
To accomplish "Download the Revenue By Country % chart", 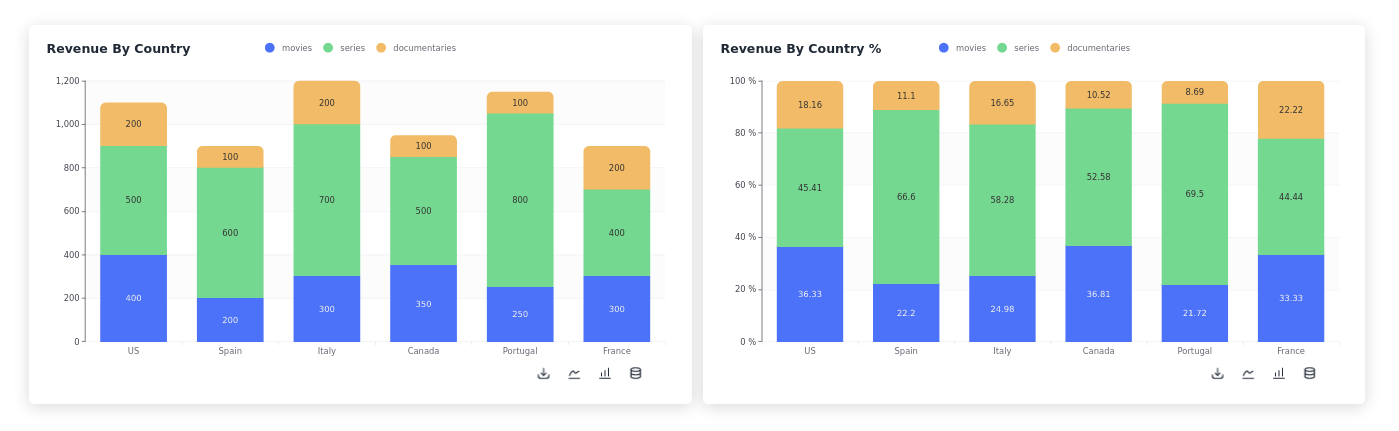I will (x=1217, y=373).
